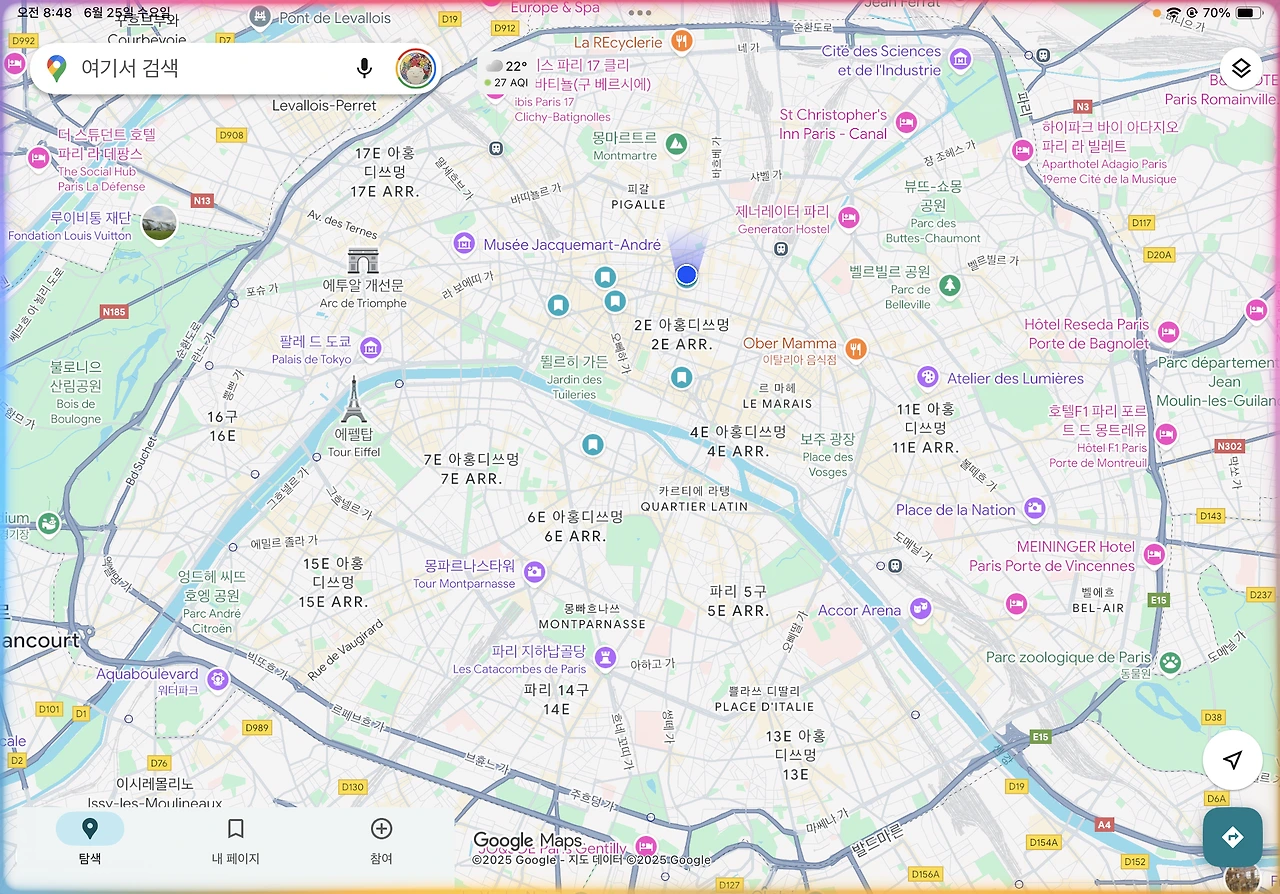Viewport: 1280px width, 894px height.
Task: Tap the Musée Jacquemart-André museum pin
Action: point(464,243)
